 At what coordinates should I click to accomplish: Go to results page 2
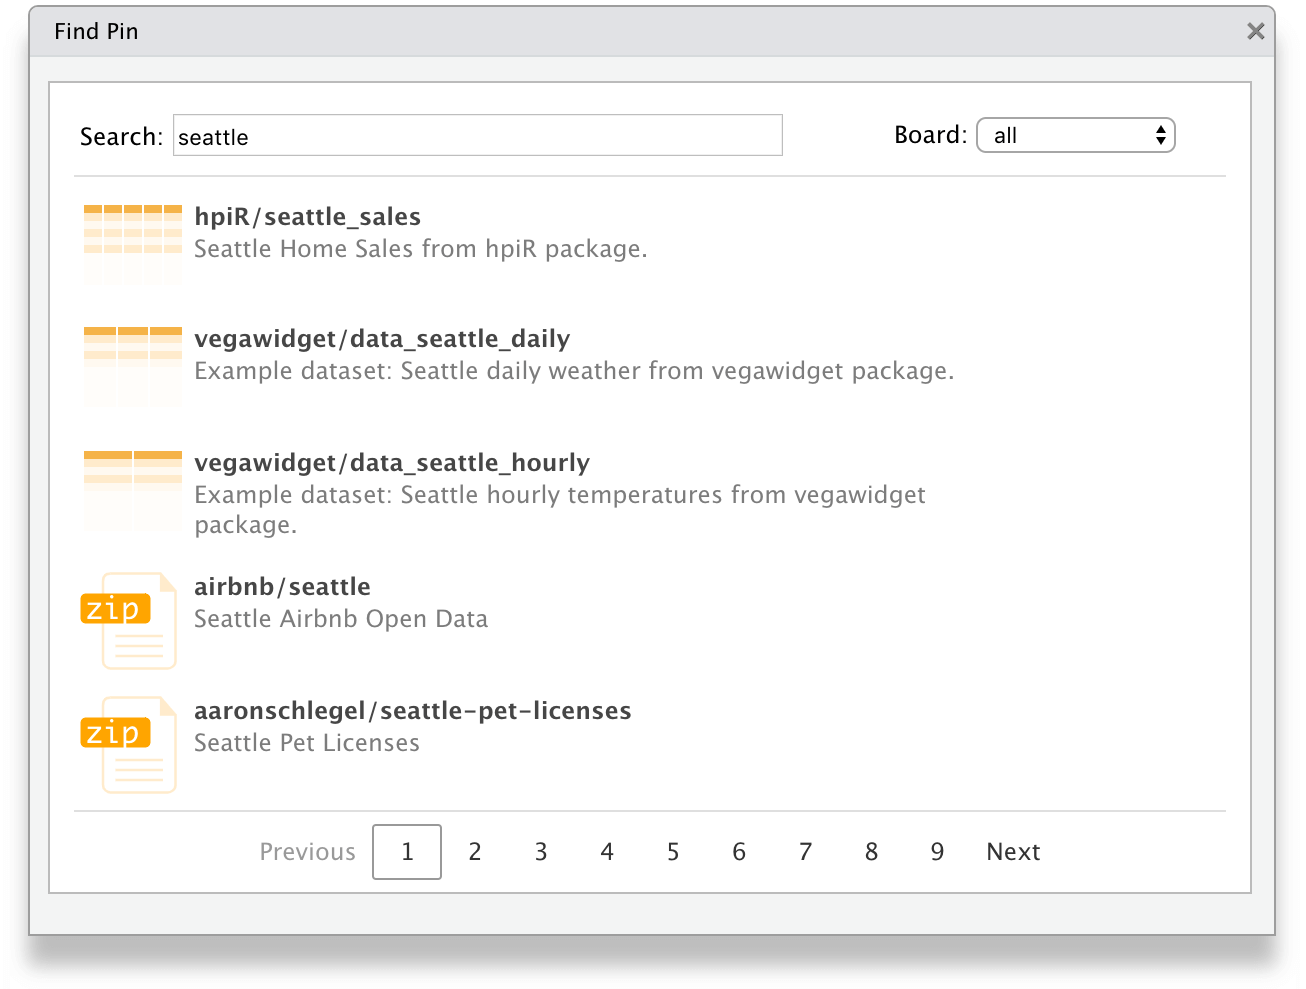point(475,852)
